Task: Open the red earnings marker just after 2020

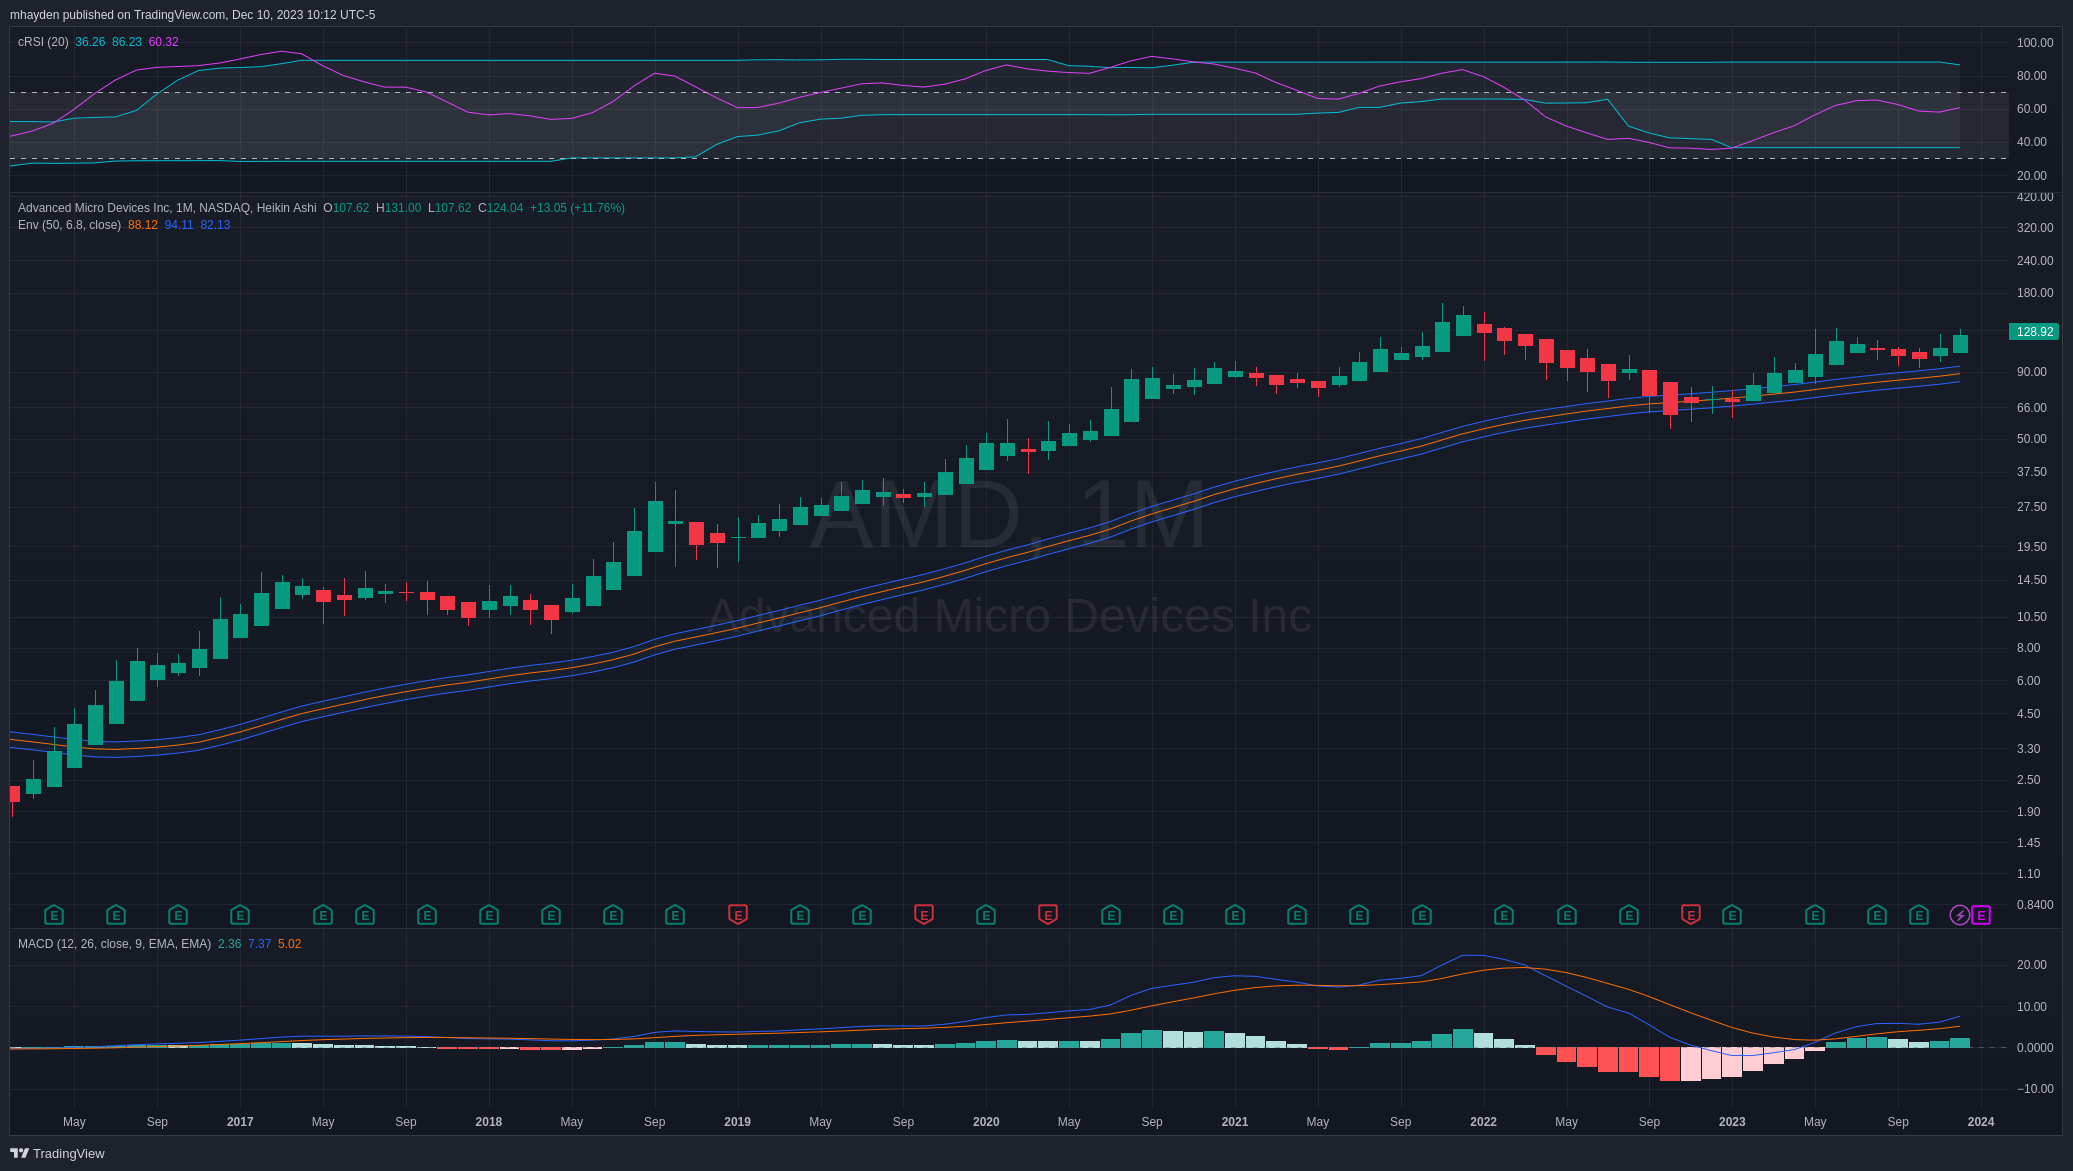Action: [x=1048, y=915]
